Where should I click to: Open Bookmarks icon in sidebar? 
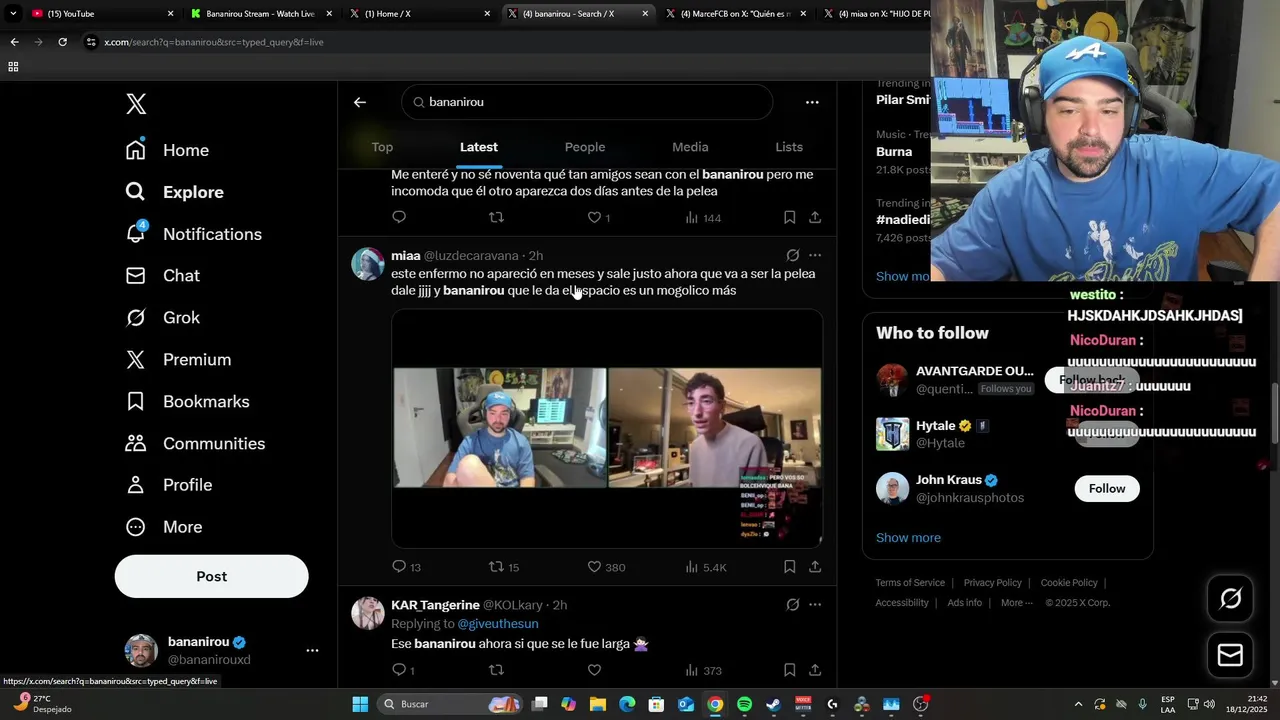(136, 401)
